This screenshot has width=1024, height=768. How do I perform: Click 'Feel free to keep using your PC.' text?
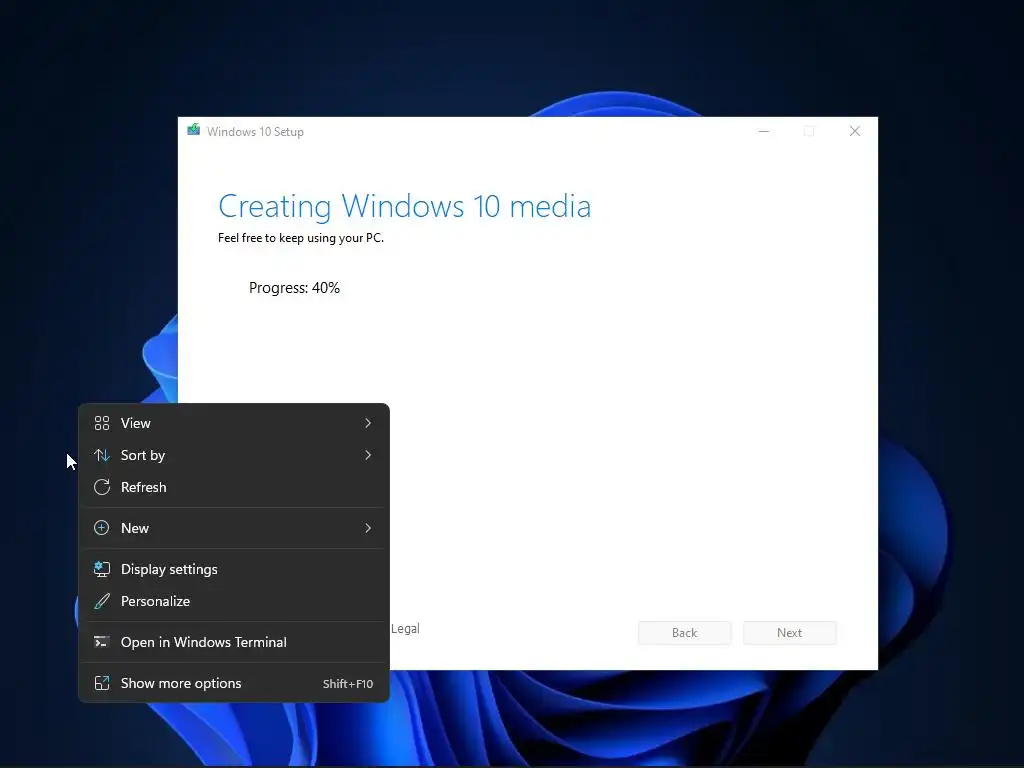click(x=301, y=238)
